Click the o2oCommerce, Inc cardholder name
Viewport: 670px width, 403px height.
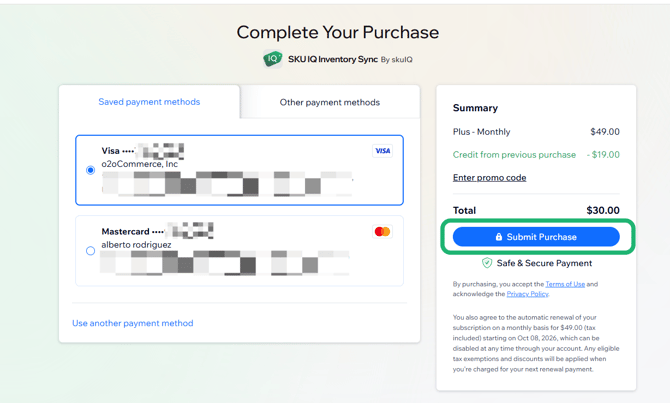[139, 164]
